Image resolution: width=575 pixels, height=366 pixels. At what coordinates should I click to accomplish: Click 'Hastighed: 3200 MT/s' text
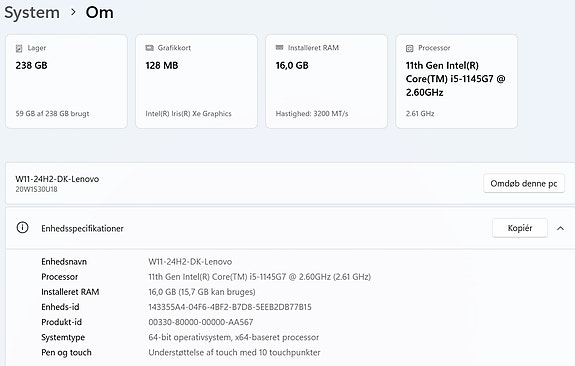tap(312, 114)
